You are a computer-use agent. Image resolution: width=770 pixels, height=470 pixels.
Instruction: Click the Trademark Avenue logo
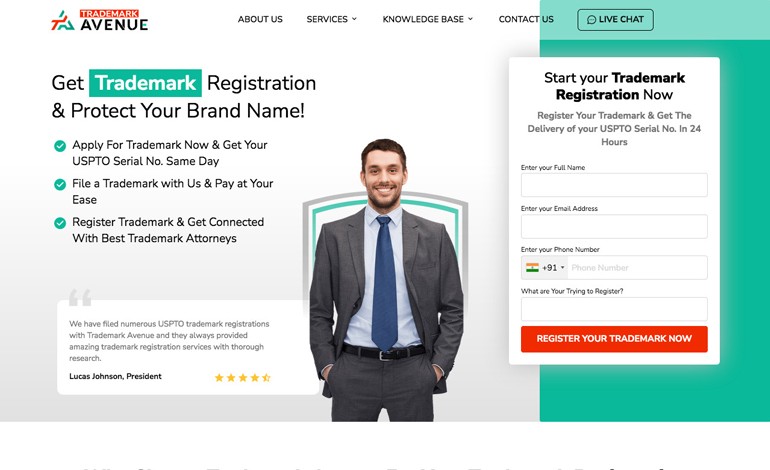[100, 20]
